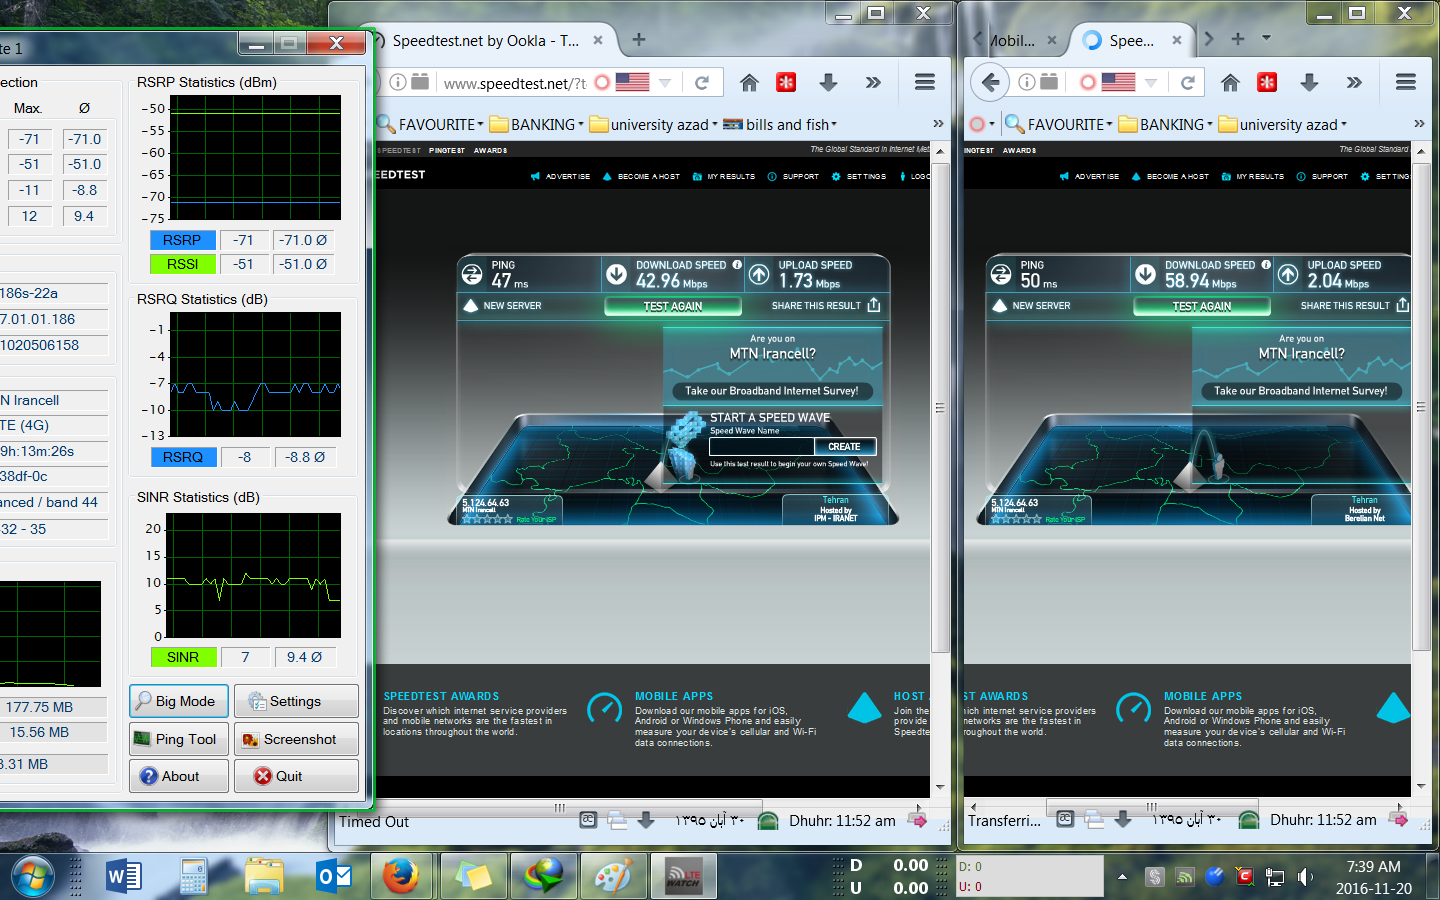Click Internet Download Manager taskbar icon
1440x900 pixels.
[543, 876]
